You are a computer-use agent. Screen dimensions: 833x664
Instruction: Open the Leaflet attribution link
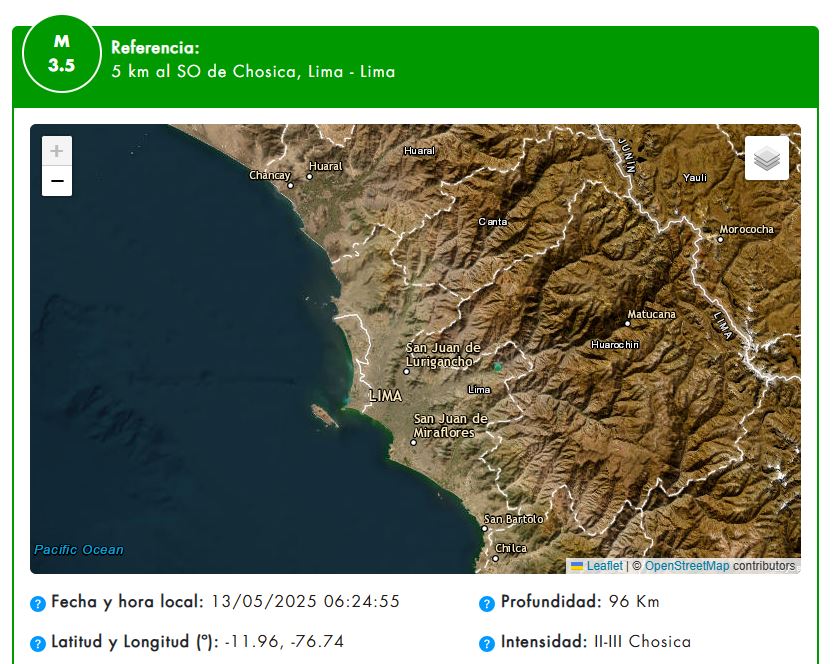[603, 566]
